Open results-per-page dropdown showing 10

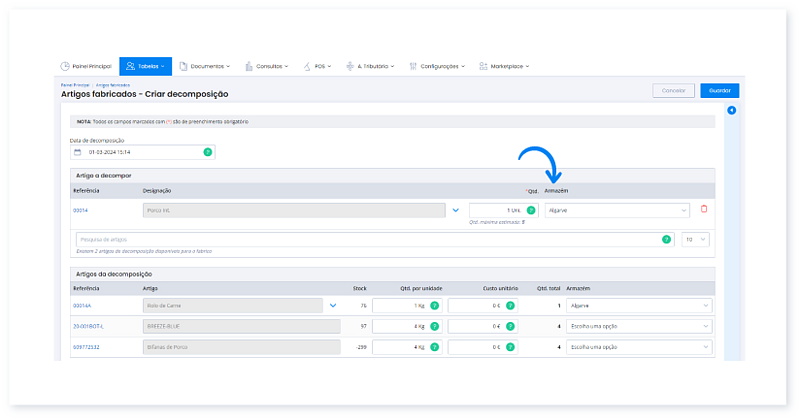pyautogui.click(x=696, y=240)
